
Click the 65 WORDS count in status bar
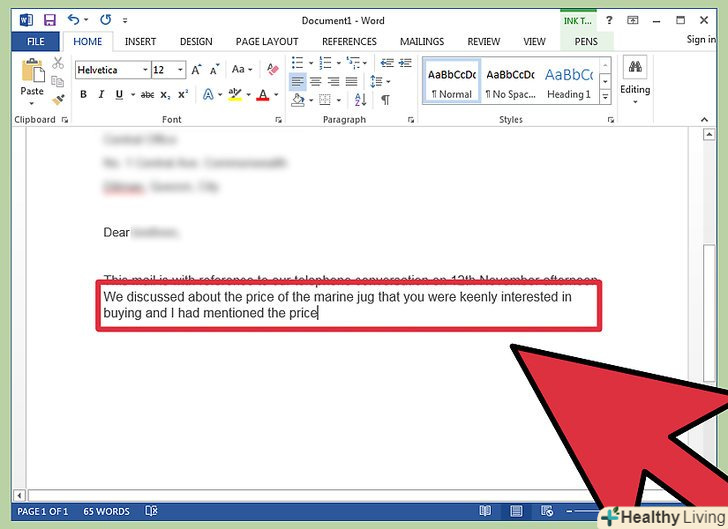[x=106, y=511]
